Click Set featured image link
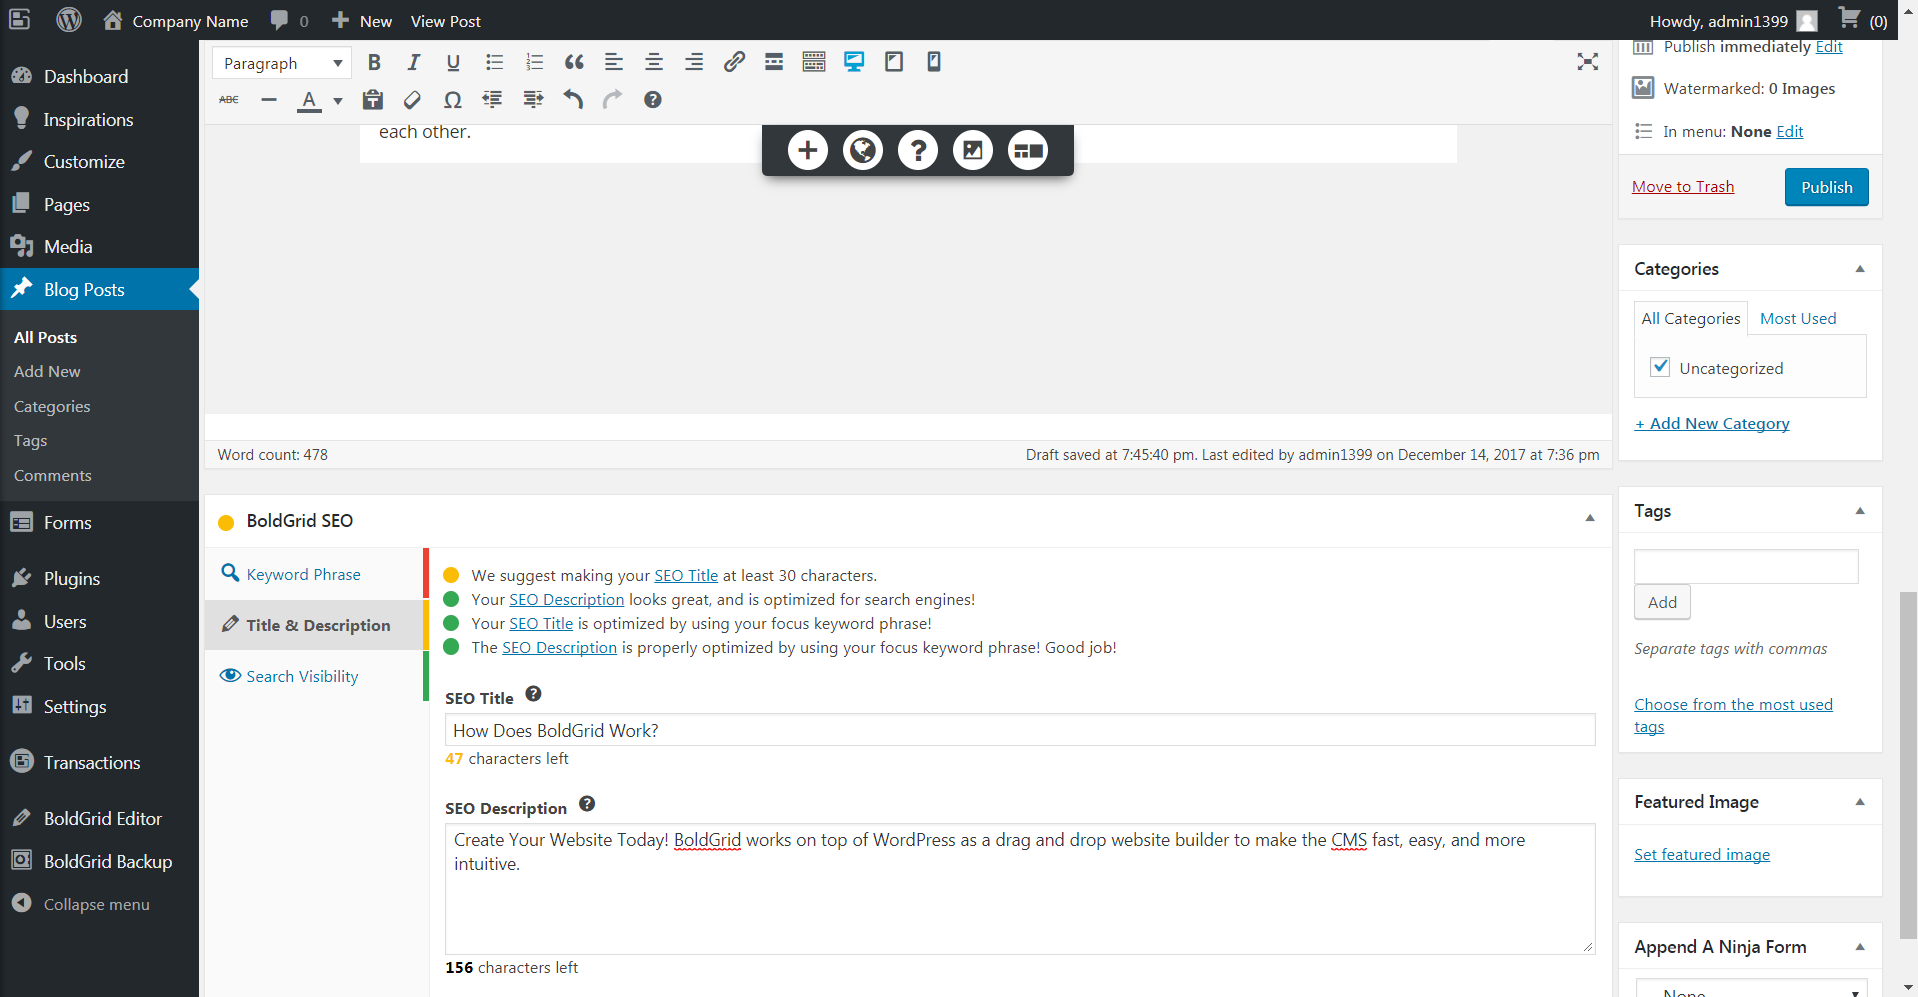This screenshot has width=1918, height=997. coord(1701,855)
